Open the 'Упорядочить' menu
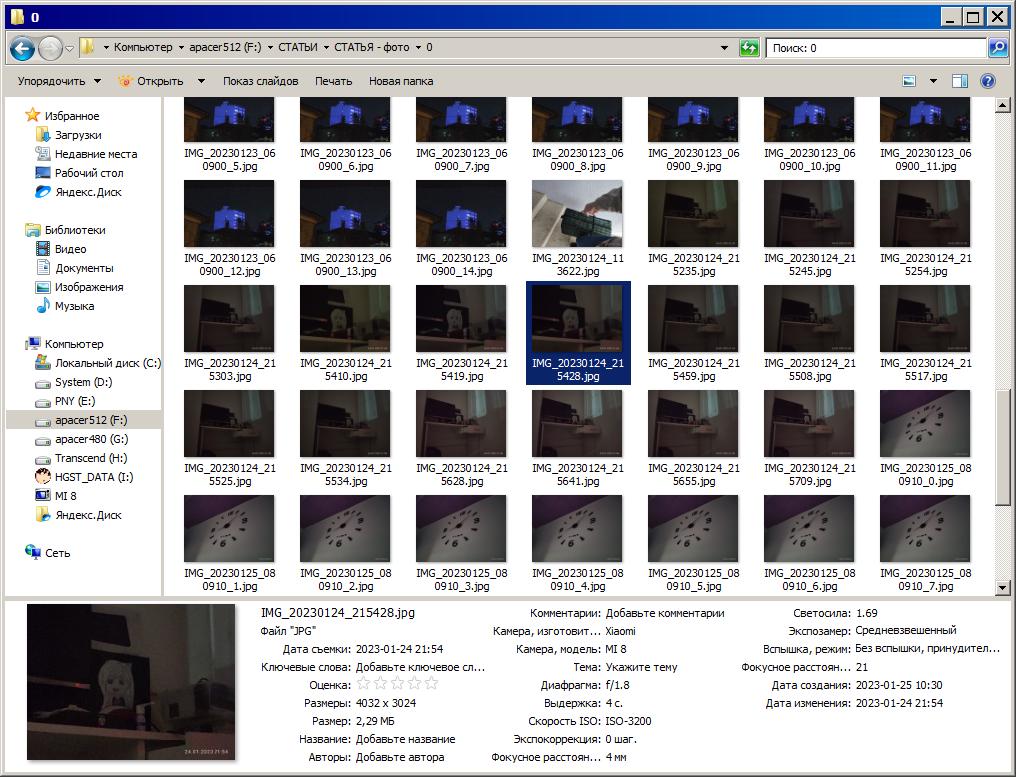This screenshot has height=777, width=1016. tap(59, 81)
